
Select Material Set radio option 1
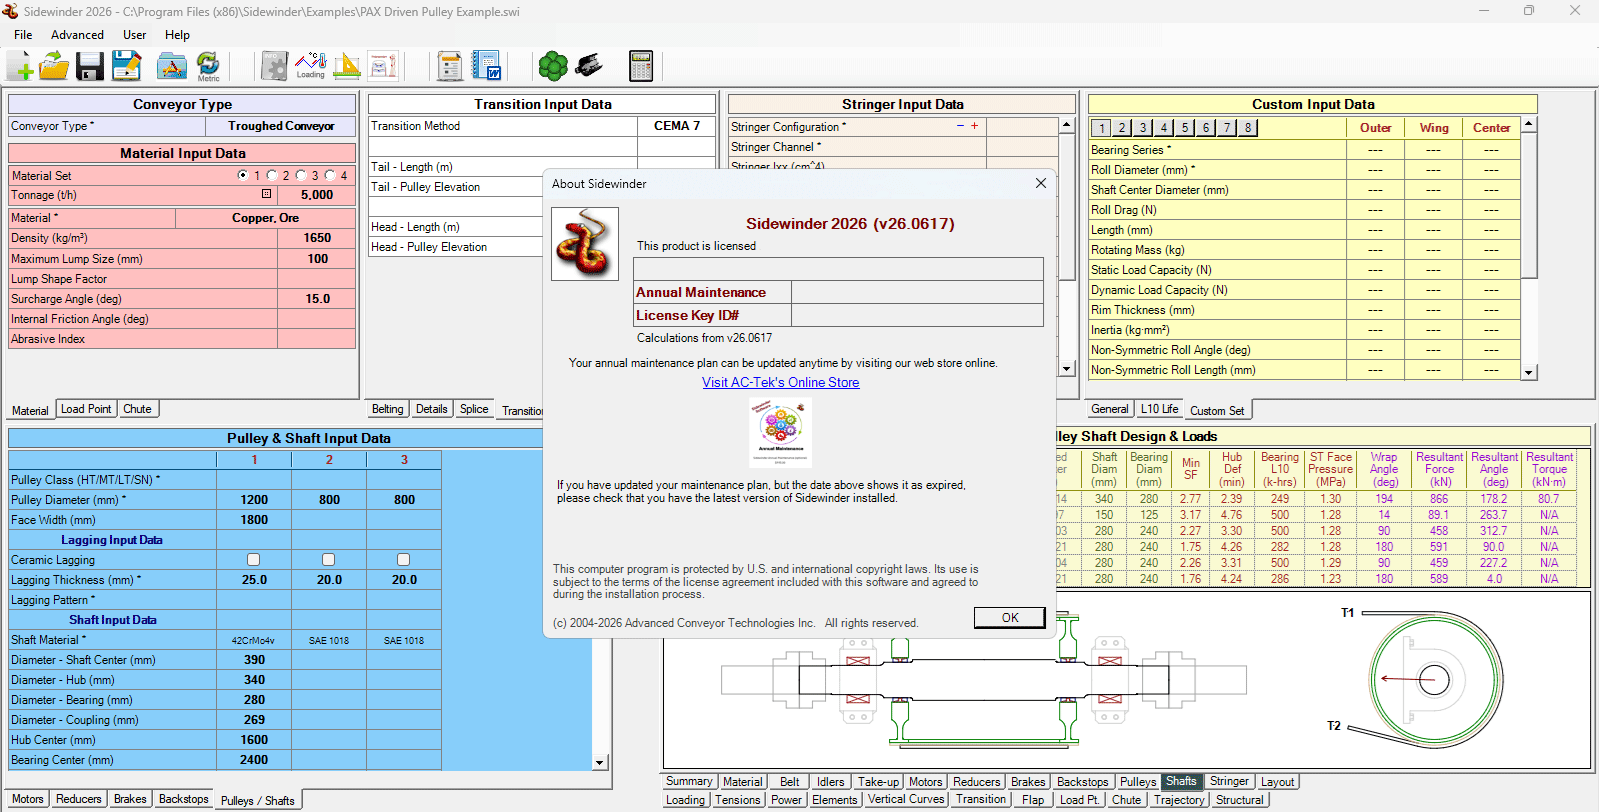(243, 175)
